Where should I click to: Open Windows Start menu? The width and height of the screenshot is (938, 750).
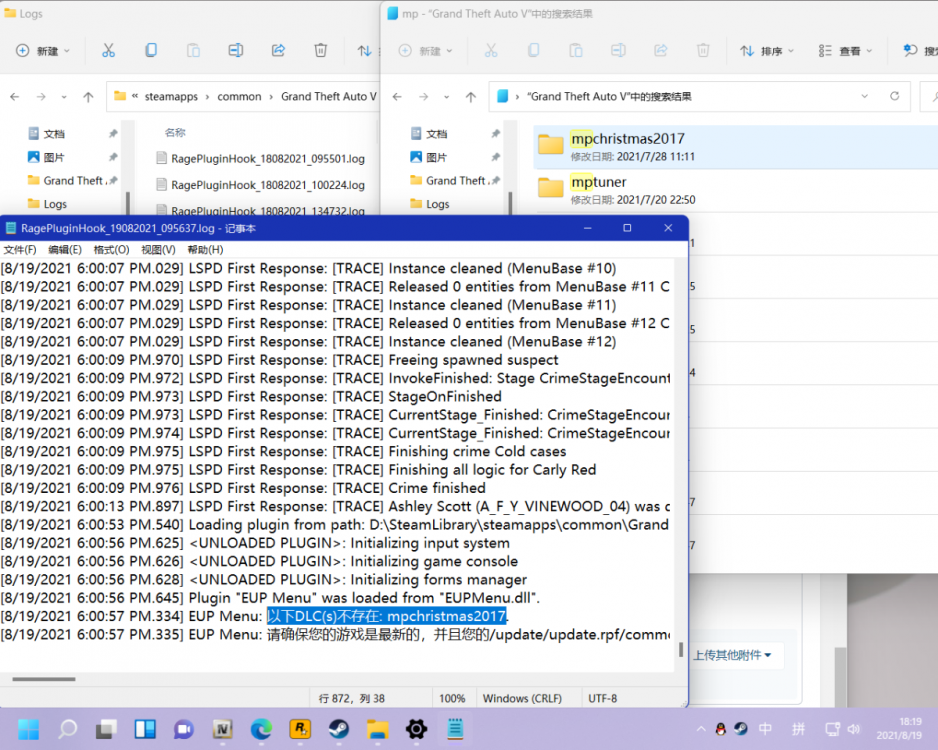pos(28,729)
